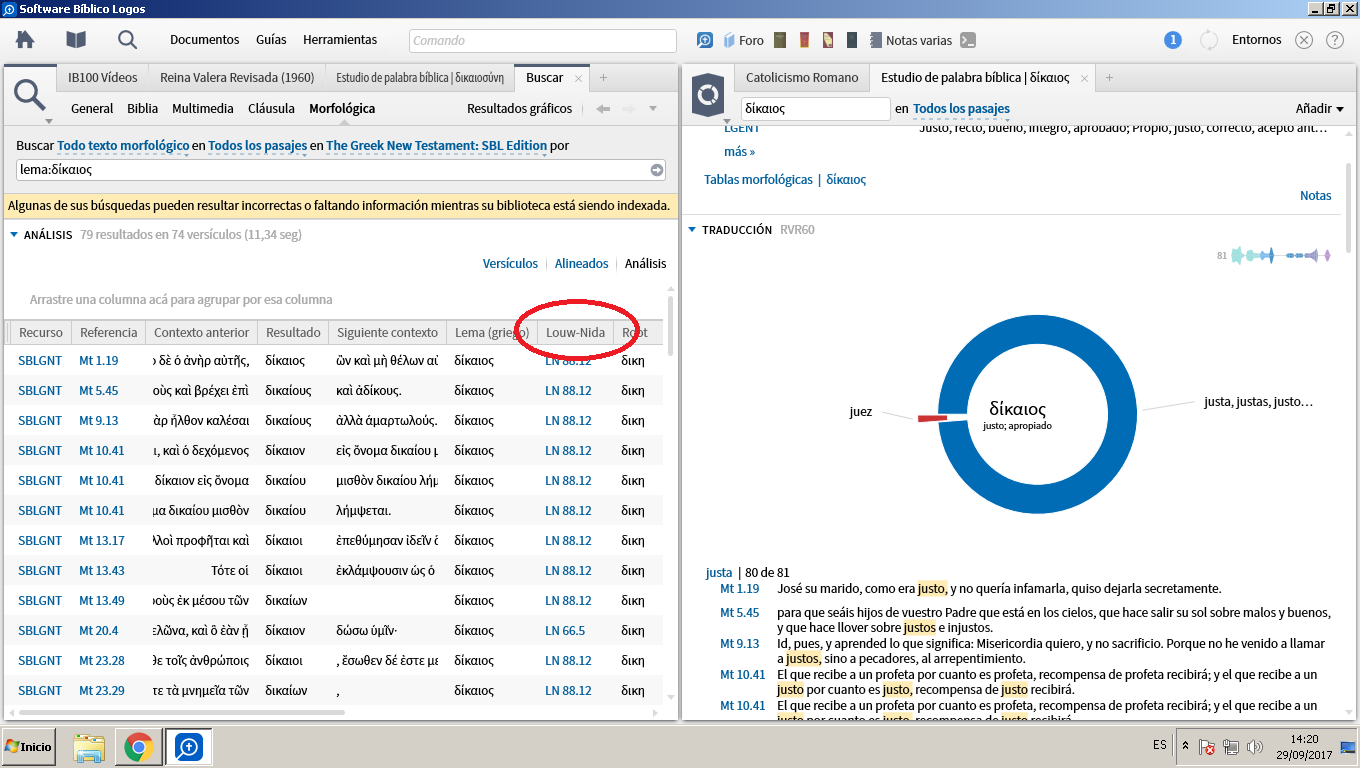This screenshot has width=1360, height=768.
Task: Open the Windows Inicio start button
Action: click(x=29, y=747)
